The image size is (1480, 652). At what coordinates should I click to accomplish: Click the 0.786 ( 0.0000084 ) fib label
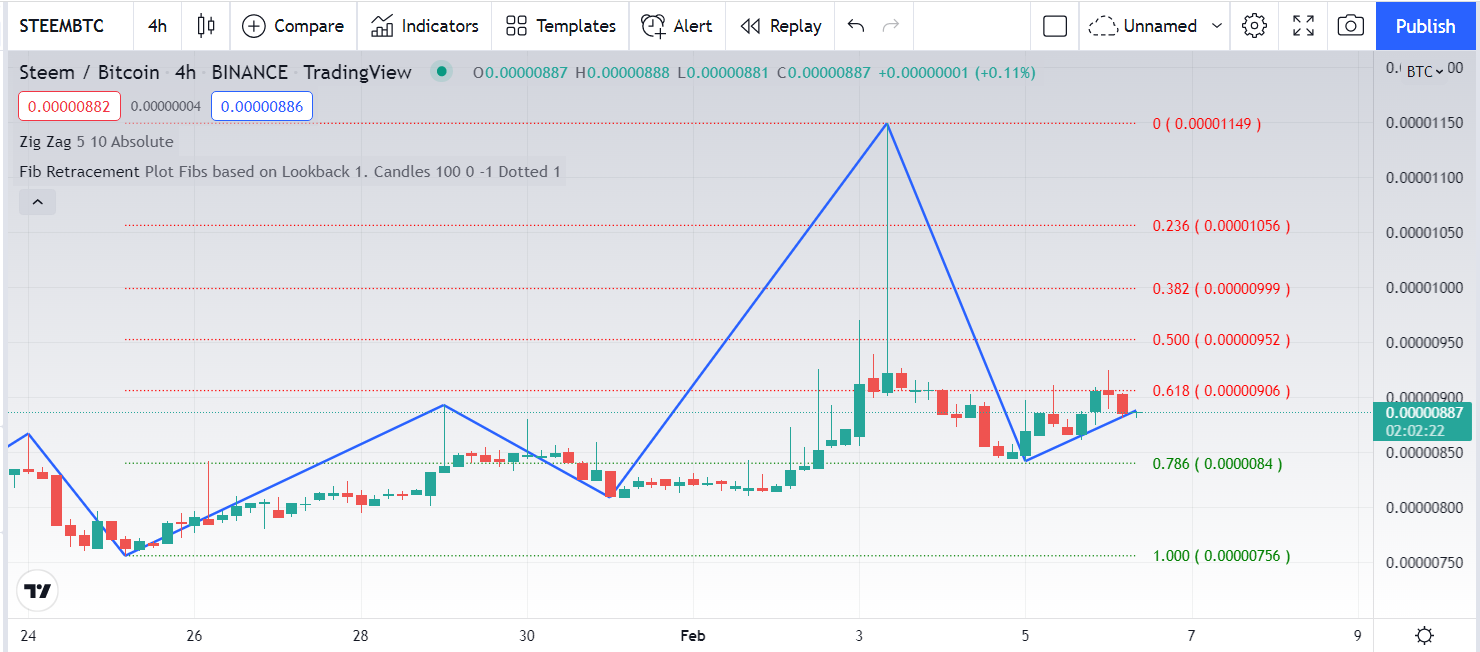1217,464
